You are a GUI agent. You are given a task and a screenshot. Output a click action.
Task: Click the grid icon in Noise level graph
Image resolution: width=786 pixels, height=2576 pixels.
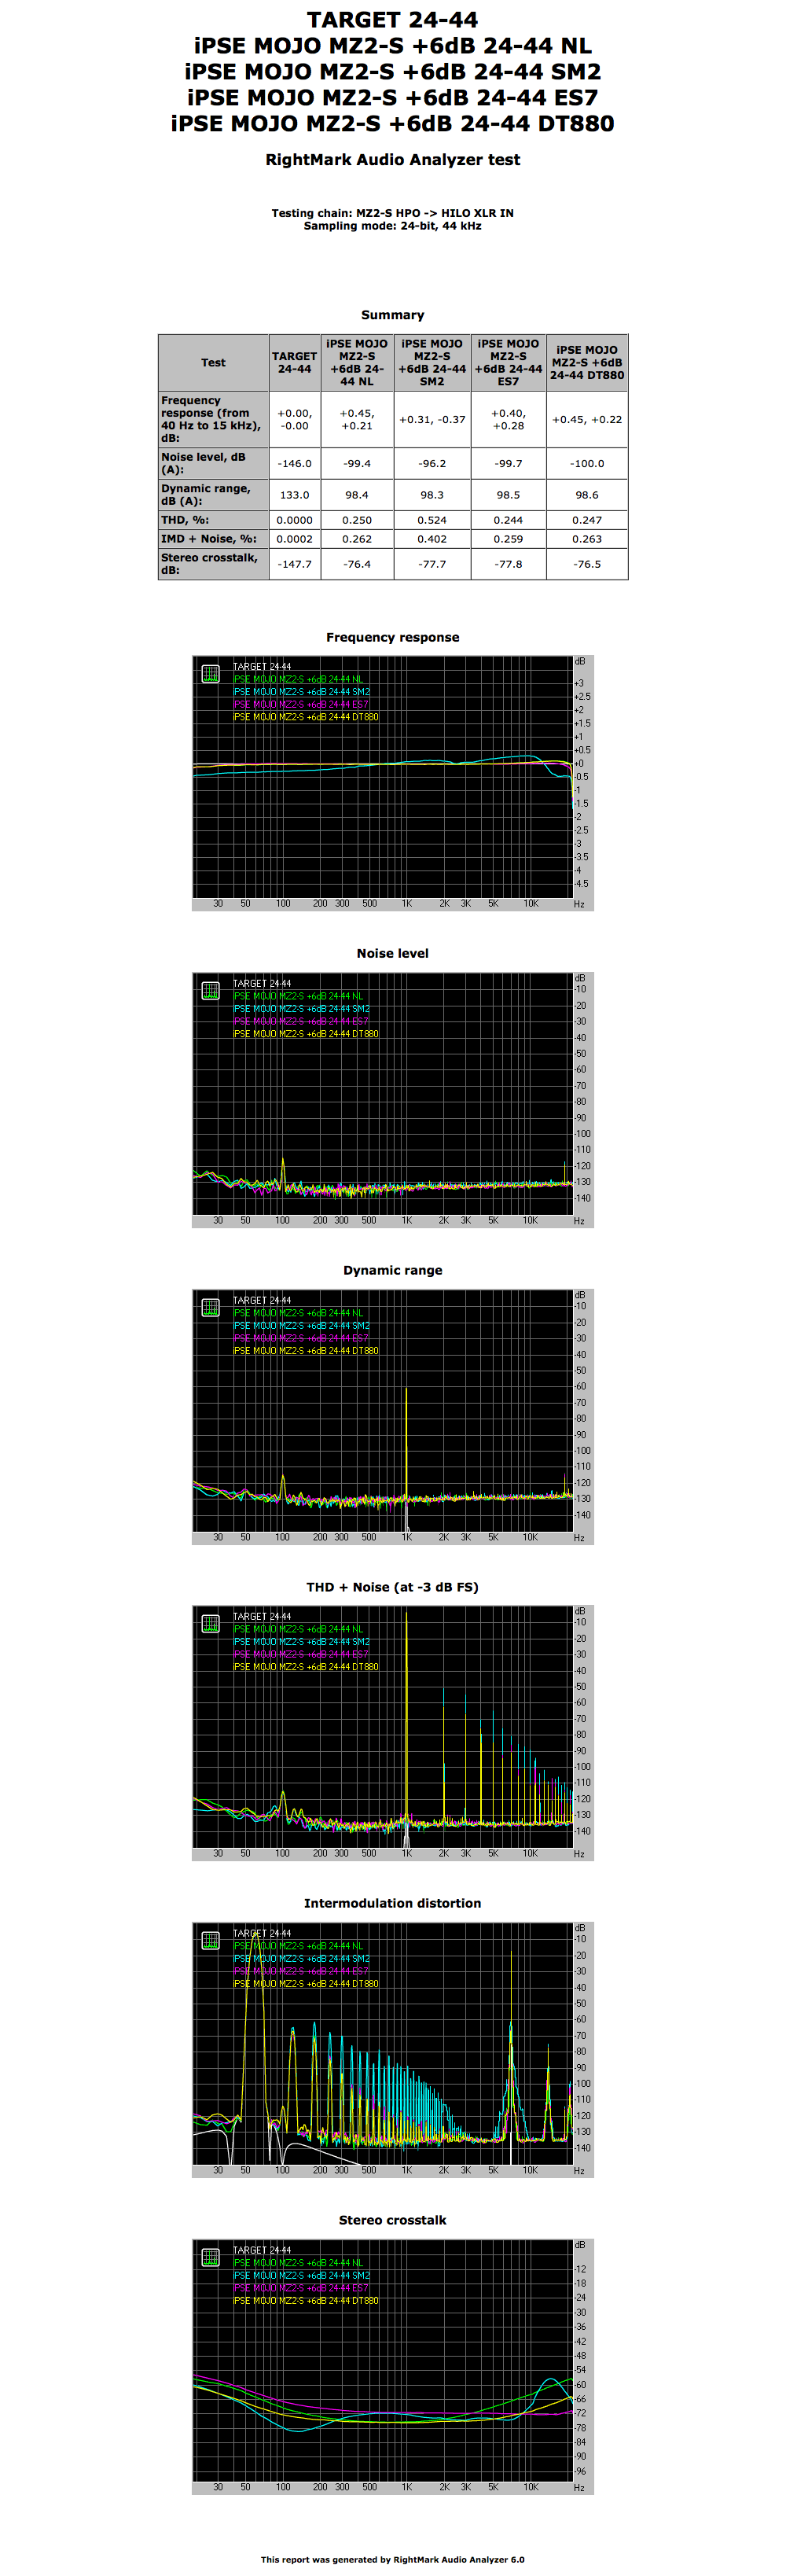pos(210,990)
